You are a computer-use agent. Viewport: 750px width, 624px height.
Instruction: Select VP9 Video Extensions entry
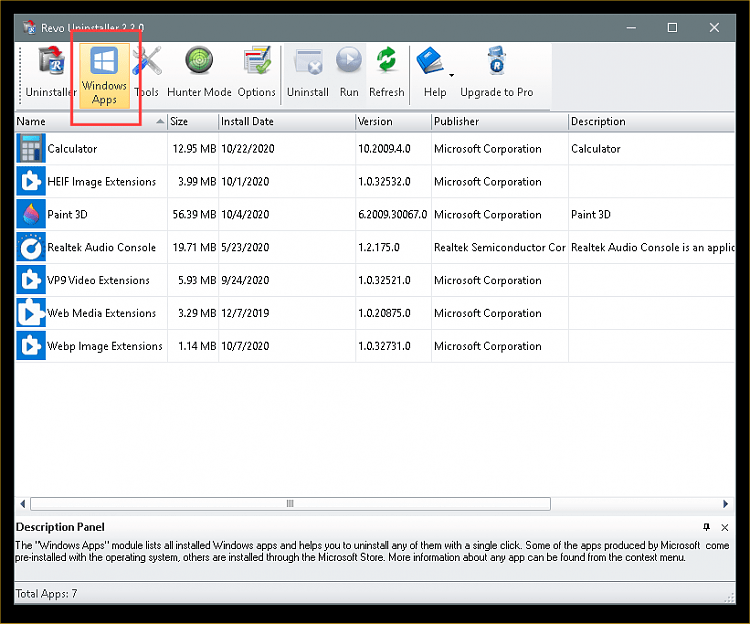[x=99, y=280]
